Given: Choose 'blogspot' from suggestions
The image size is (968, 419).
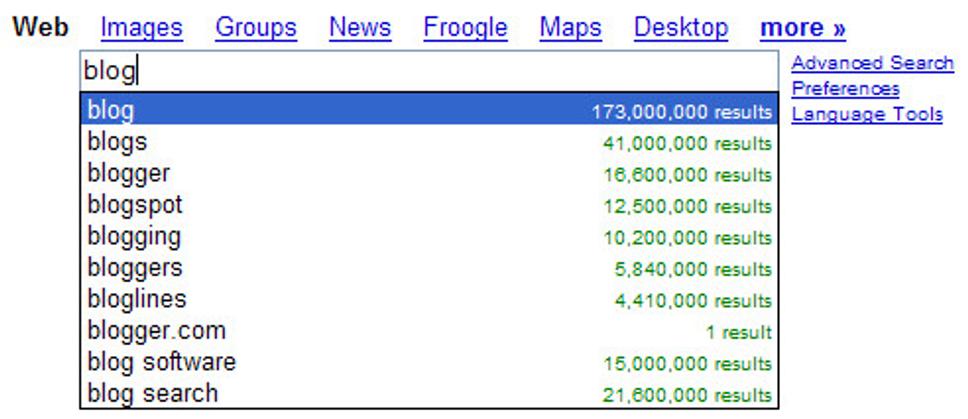Looking at the screenshot, I should 429,205.
